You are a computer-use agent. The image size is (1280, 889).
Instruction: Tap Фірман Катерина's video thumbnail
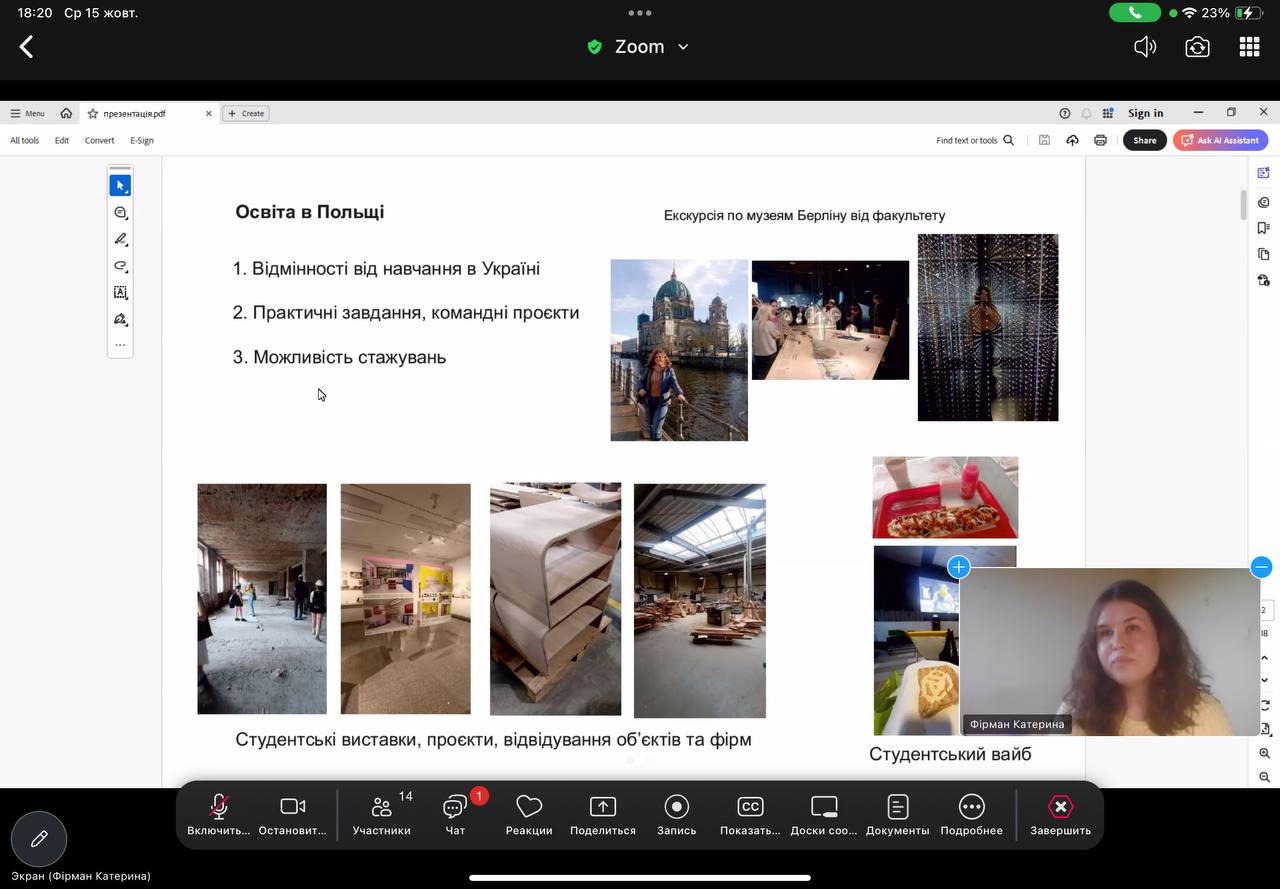point(1108,650)
